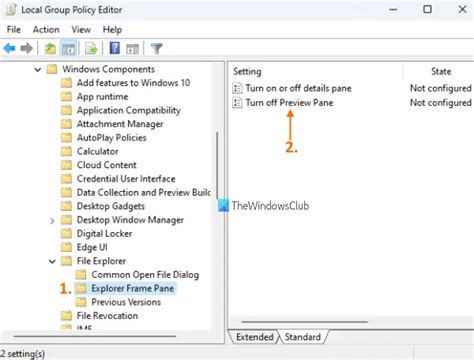Collapse the File Explorer tree node
474x360 pixels.
pyautogui.click(x=52, y=262)
